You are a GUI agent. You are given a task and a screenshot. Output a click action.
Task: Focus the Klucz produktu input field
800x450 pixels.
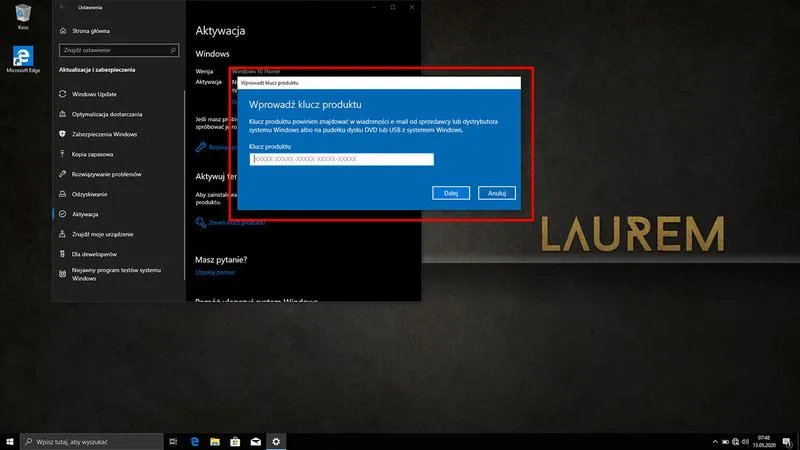click(341, 159)
